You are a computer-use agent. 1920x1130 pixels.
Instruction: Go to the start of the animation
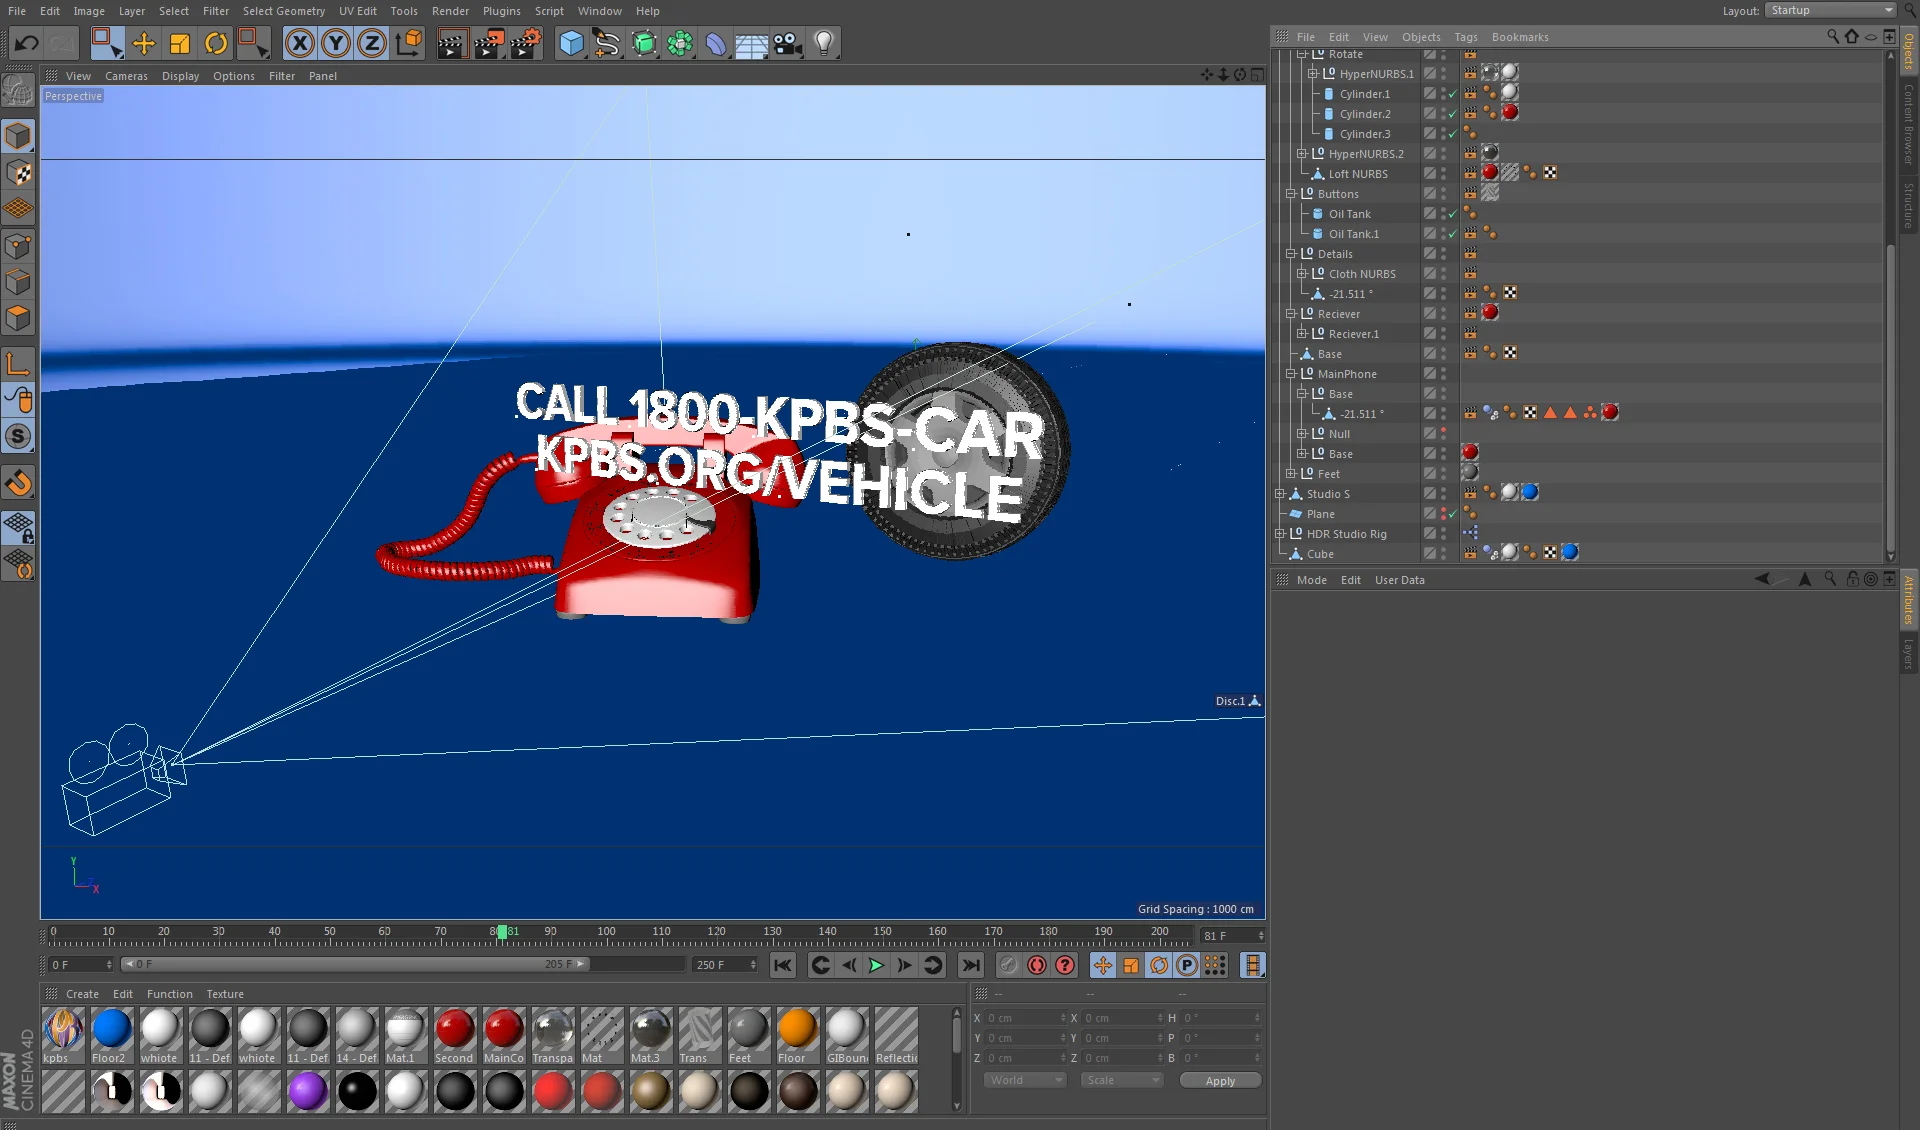click(782, 965)
